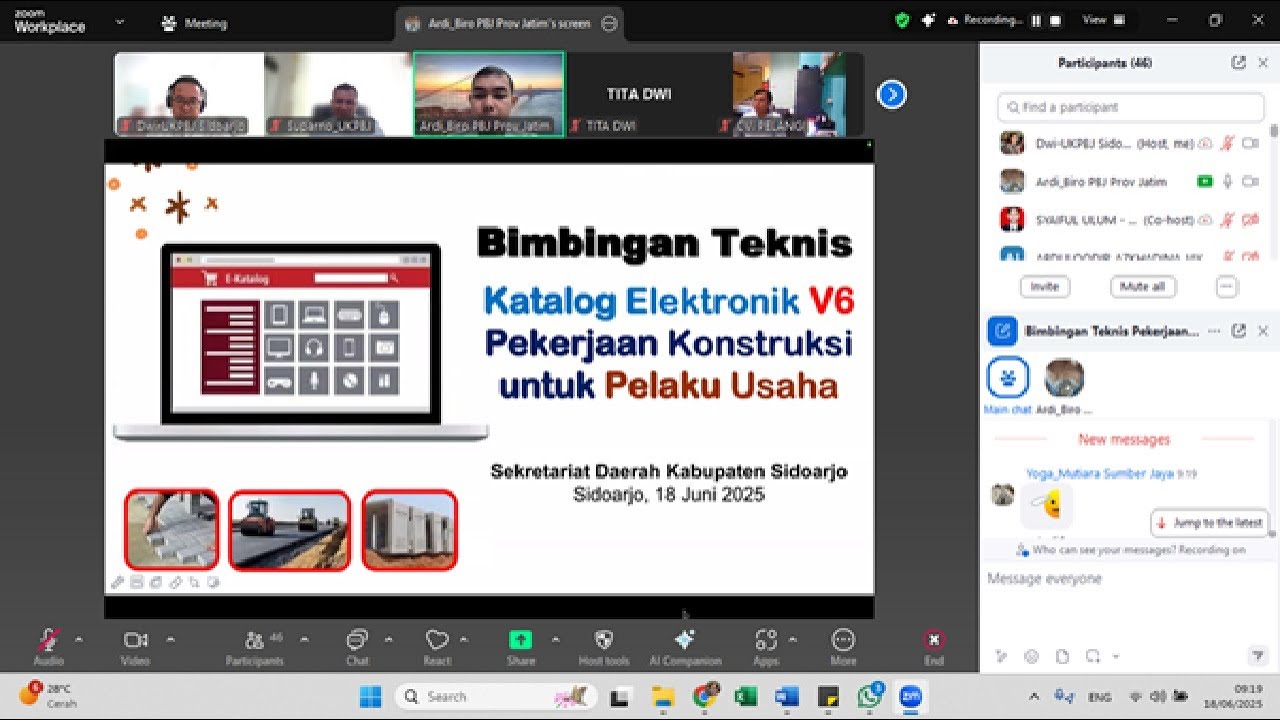Open the Chat icon in toolbar

(x=357, y=640)
